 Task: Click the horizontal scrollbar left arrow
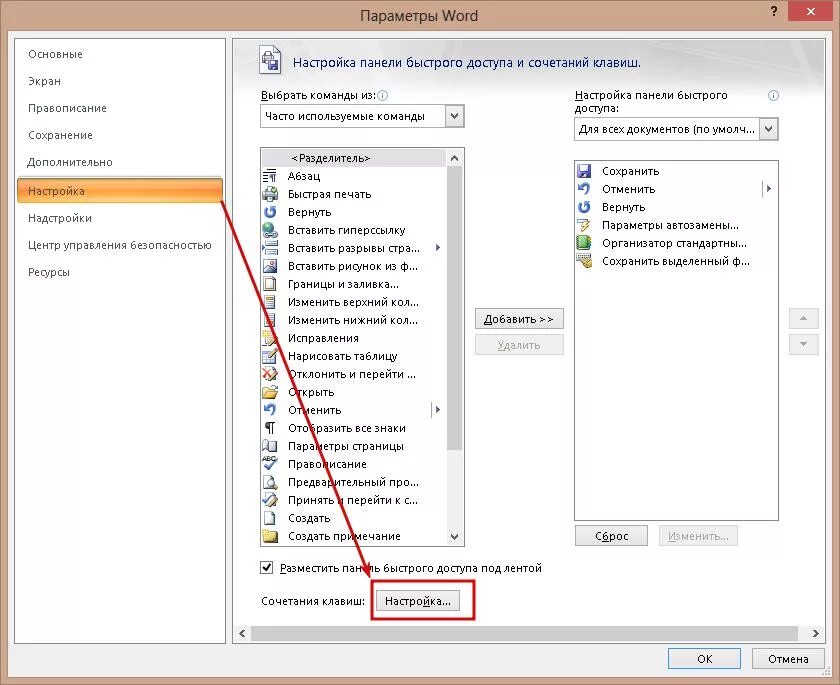click(242, 634)
